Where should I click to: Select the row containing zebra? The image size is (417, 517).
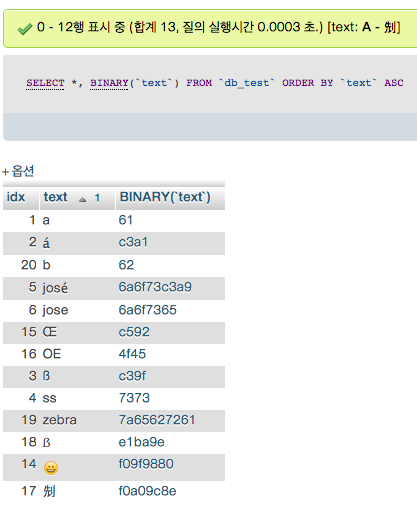(x=114, y=421)
